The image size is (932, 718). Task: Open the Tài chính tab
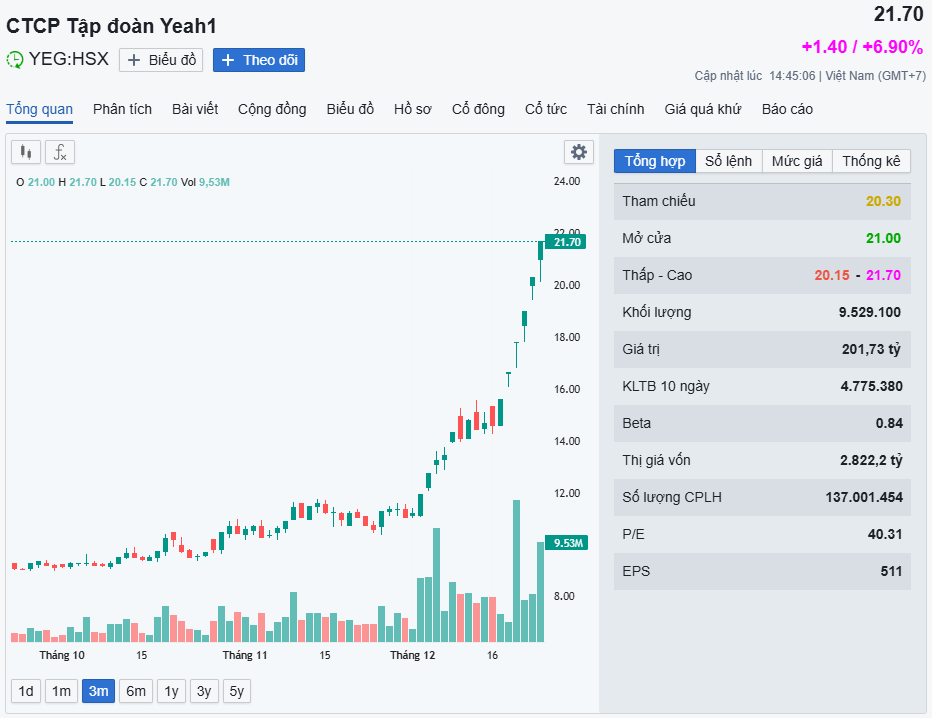[616, 109]
